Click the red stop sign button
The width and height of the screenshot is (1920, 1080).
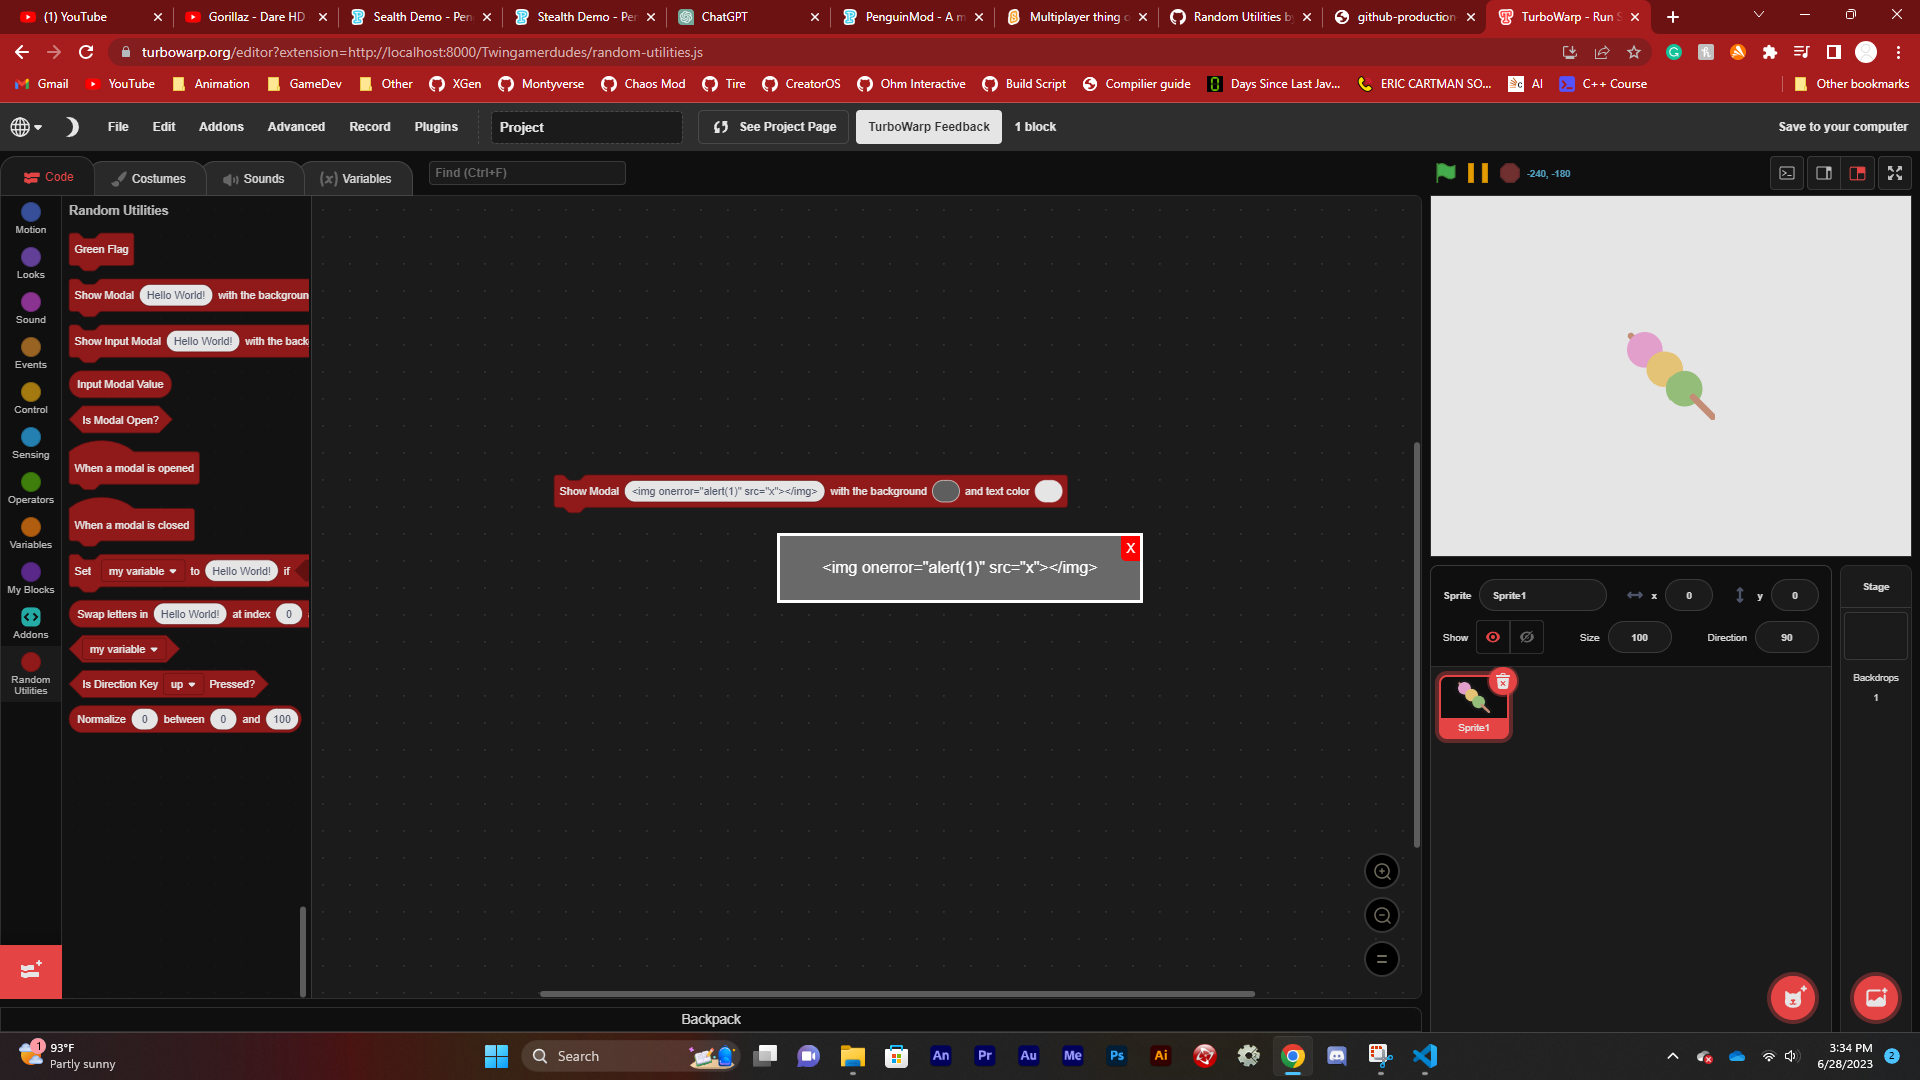point(1510,173)
